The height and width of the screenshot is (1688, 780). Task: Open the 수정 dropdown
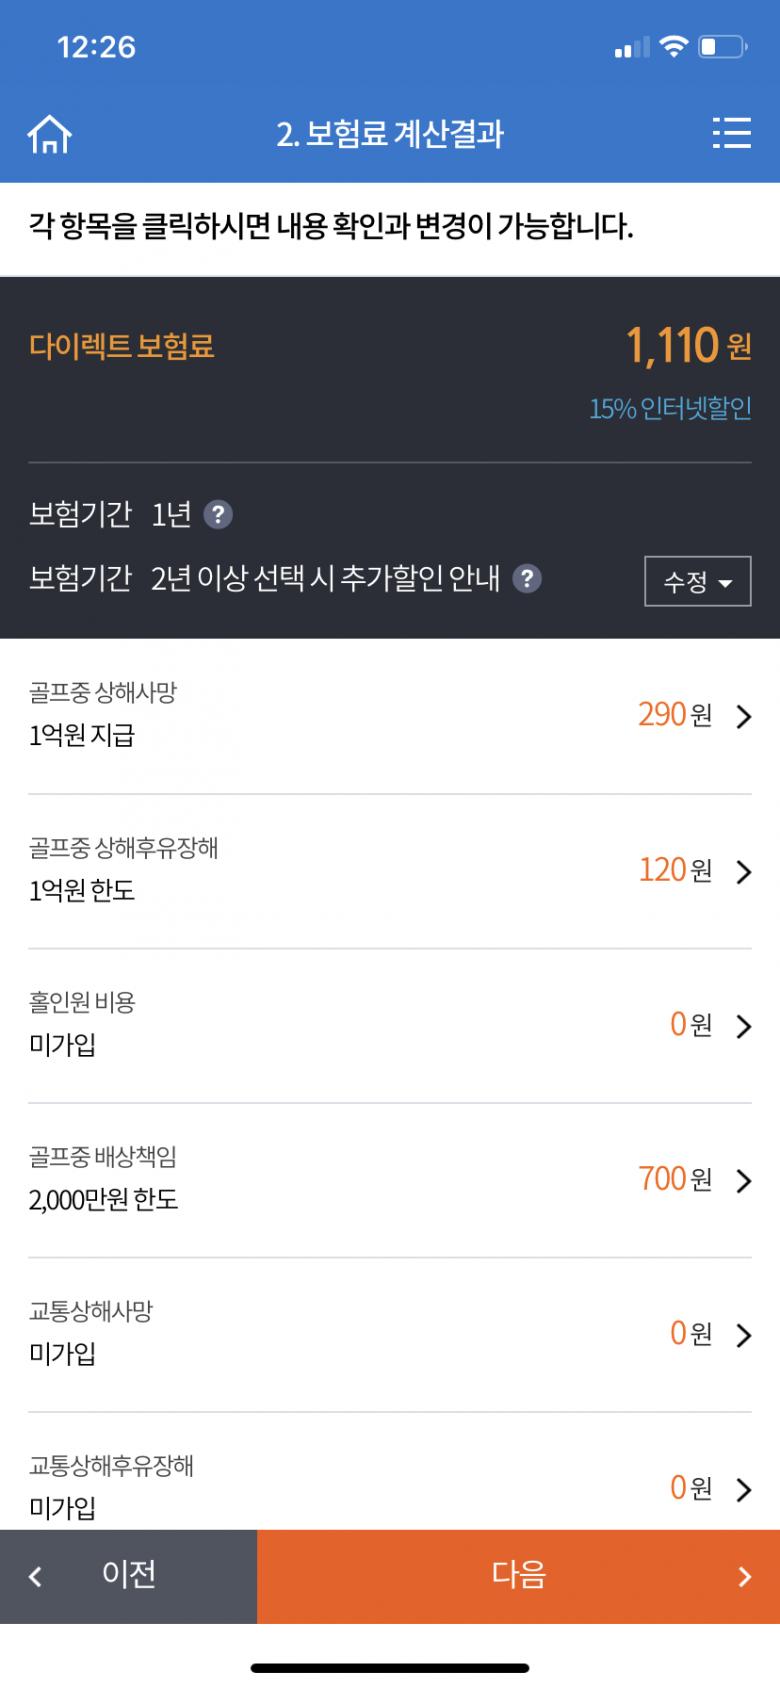click(697, 581)
